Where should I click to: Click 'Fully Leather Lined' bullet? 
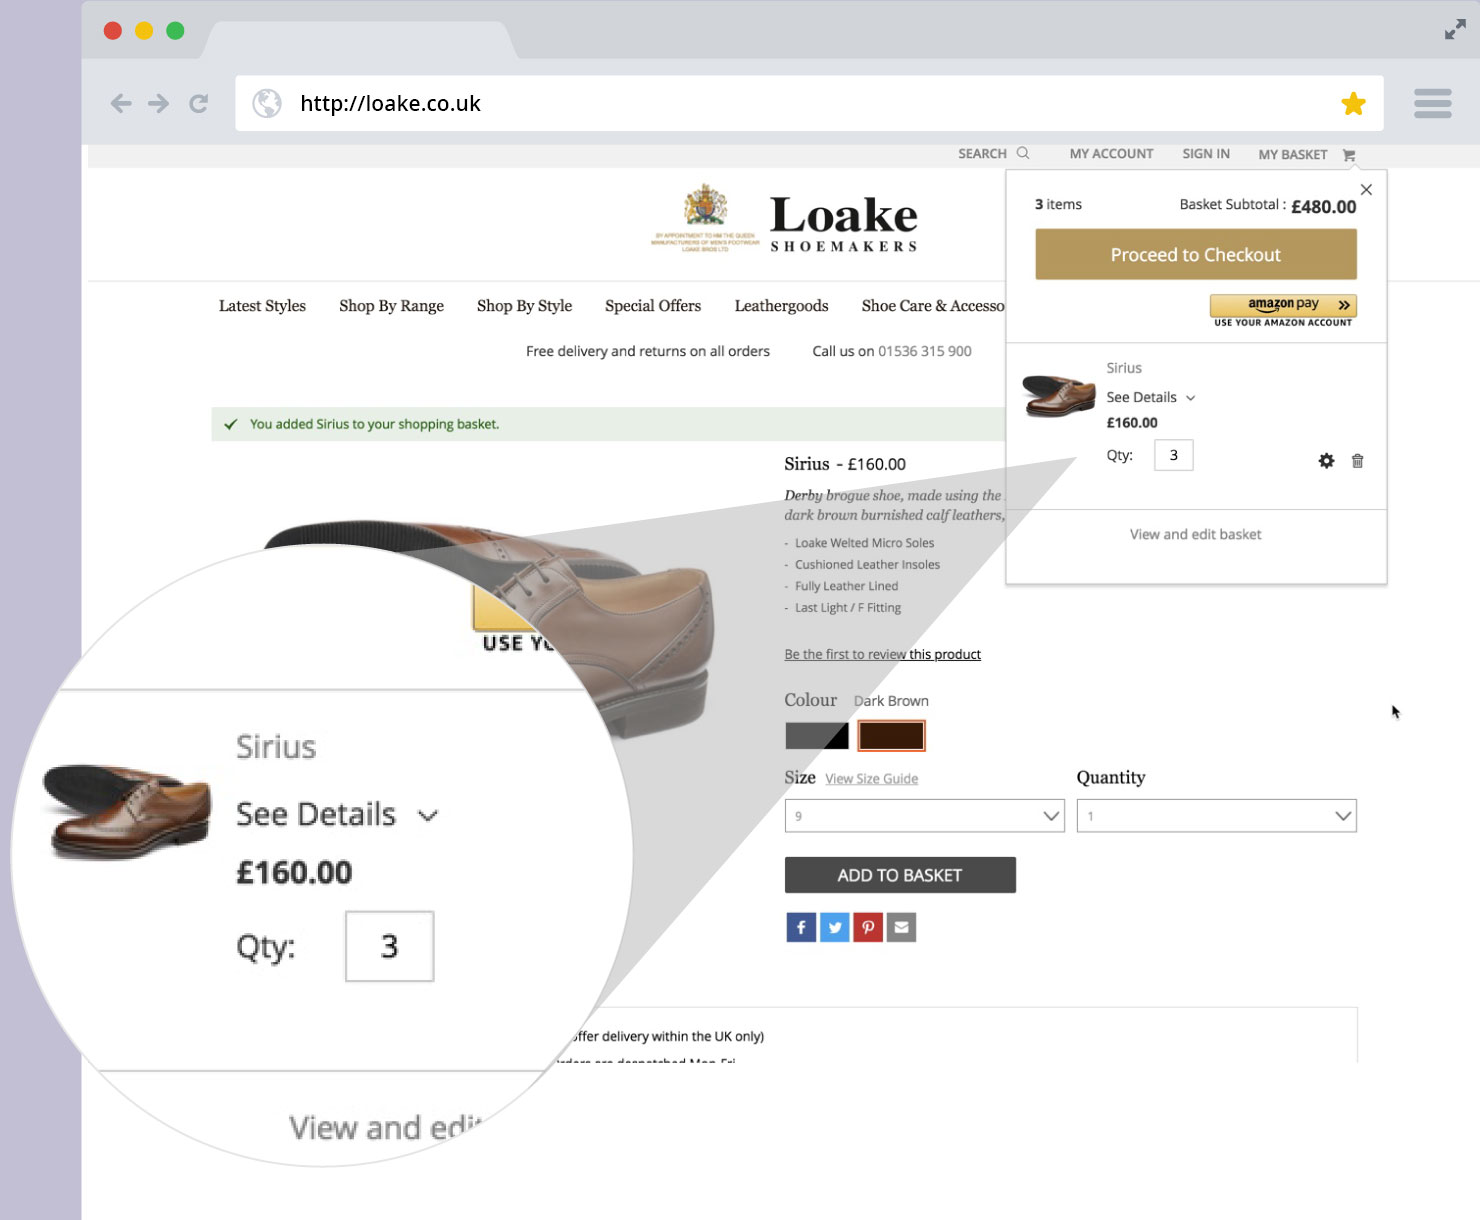pos(846,586)
